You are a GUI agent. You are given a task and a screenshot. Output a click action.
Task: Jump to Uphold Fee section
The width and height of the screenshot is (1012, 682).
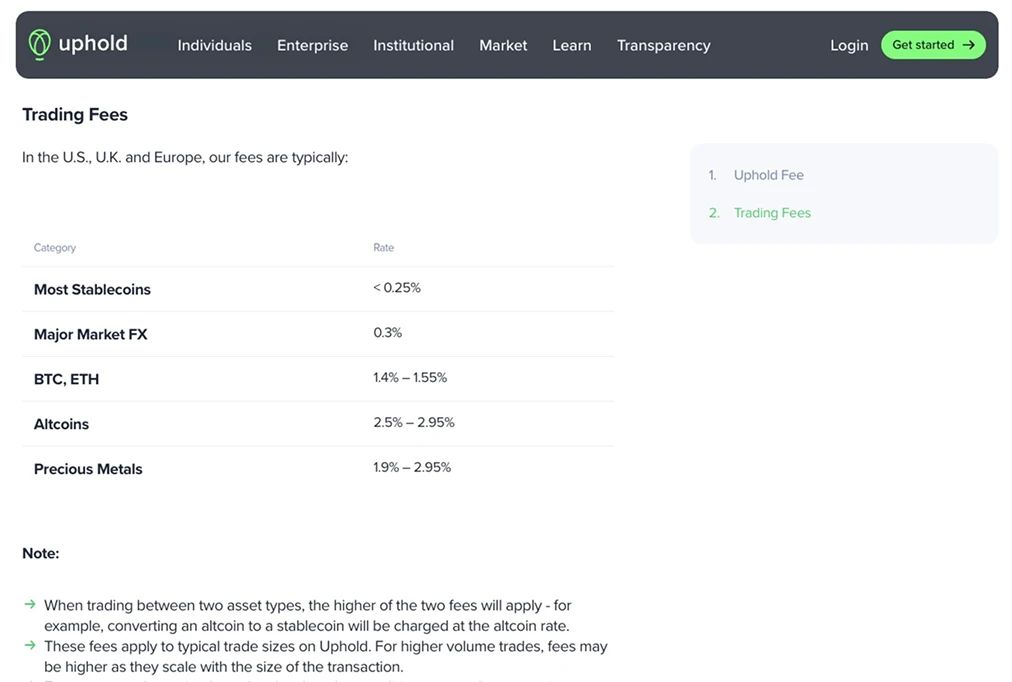pos(768,175)
